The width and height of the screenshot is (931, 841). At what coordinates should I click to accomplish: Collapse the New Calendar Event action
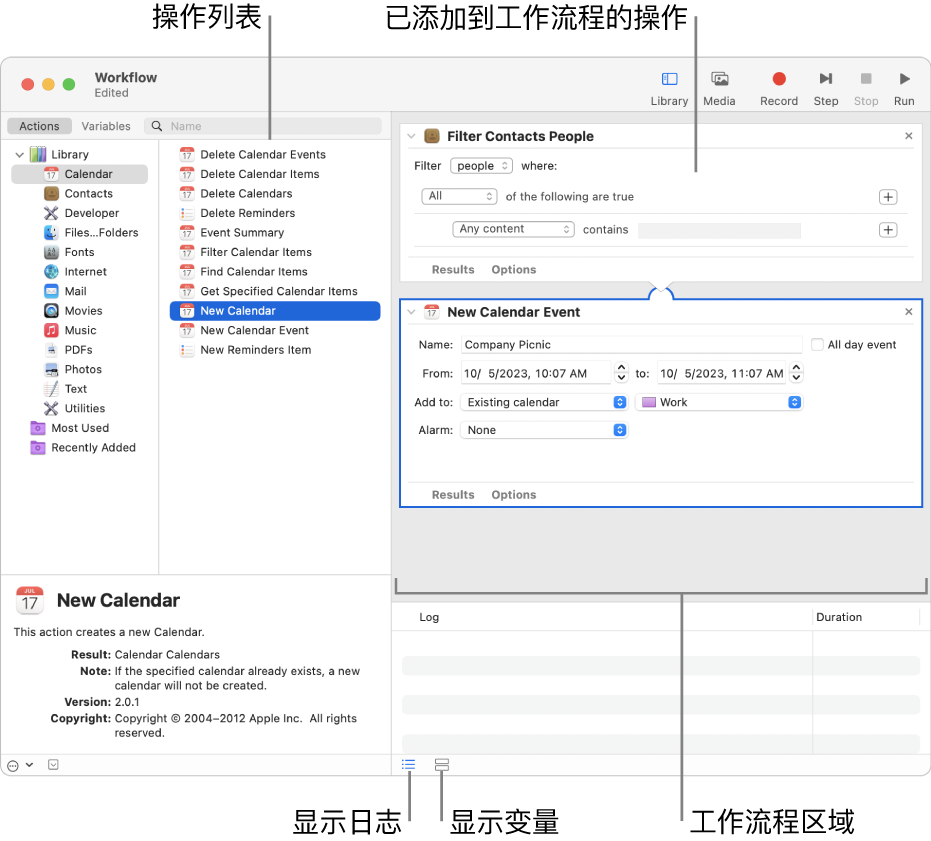(x=411, y=312)
